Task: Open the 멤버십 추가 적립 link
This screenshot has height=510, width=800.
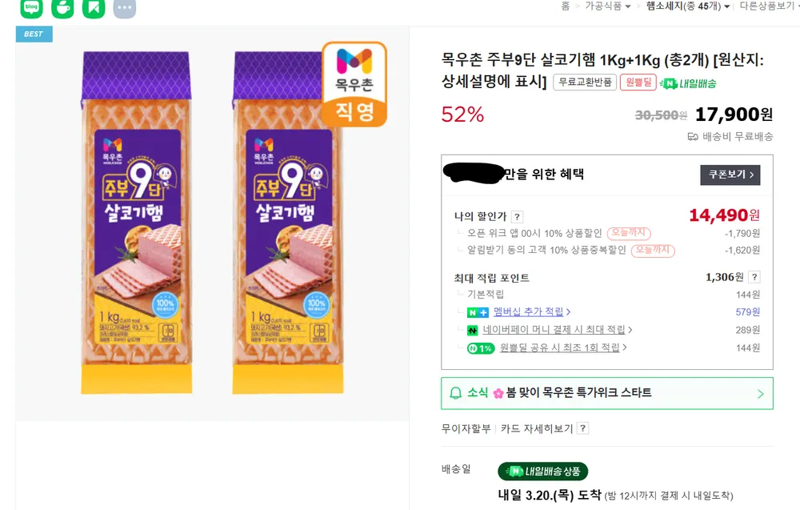Action: [529, 312]
